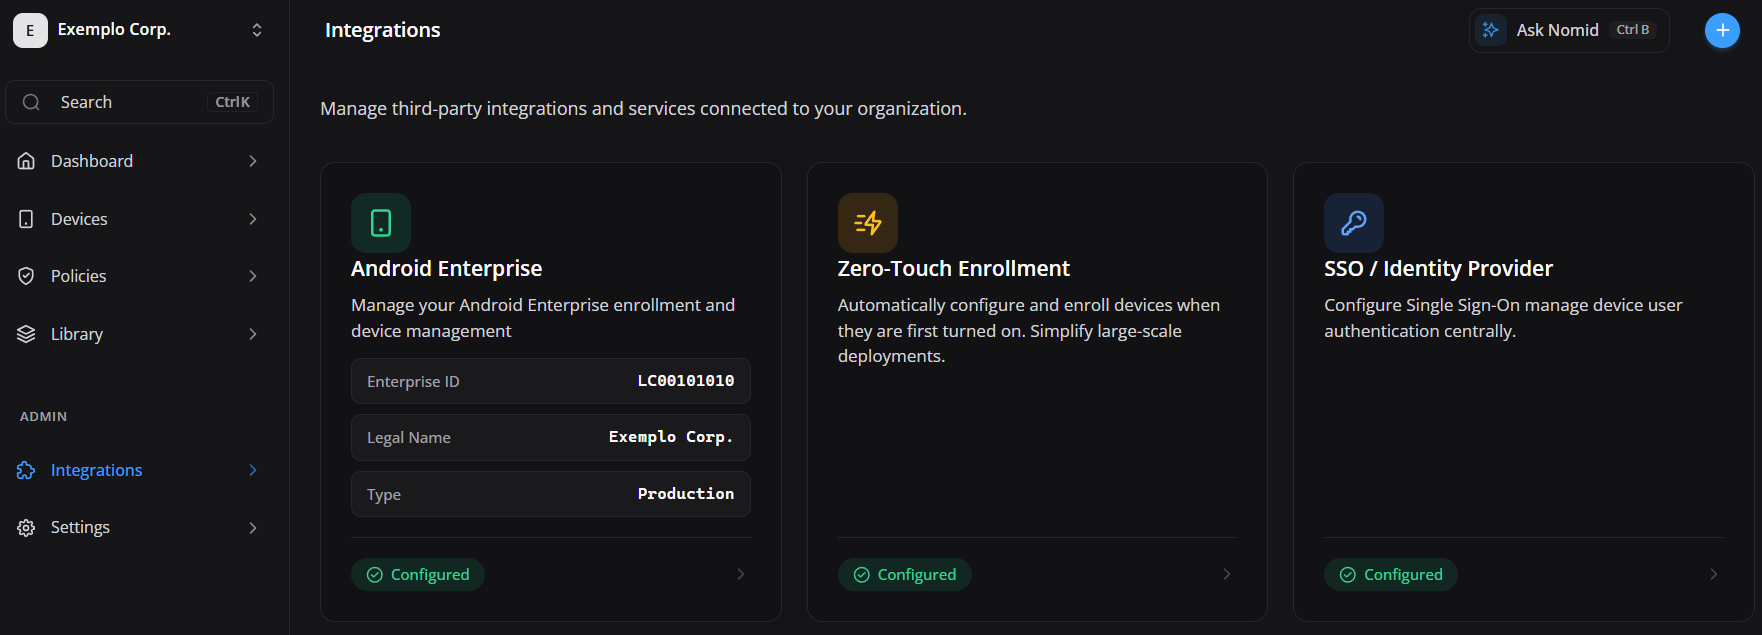Open the Android Enterprise card title
The height and width of the screenshot is (635, 1762).
tap(446, 269)
